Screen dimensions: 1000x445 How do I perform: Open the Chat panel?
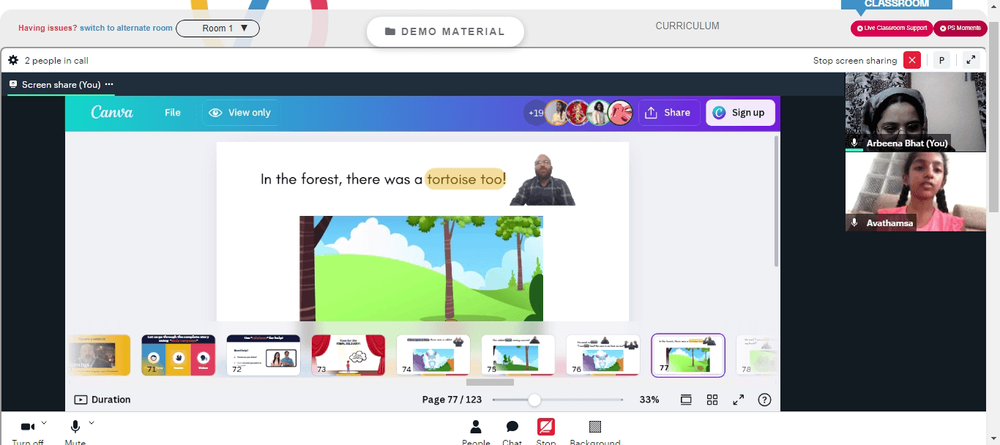[511, 432]
